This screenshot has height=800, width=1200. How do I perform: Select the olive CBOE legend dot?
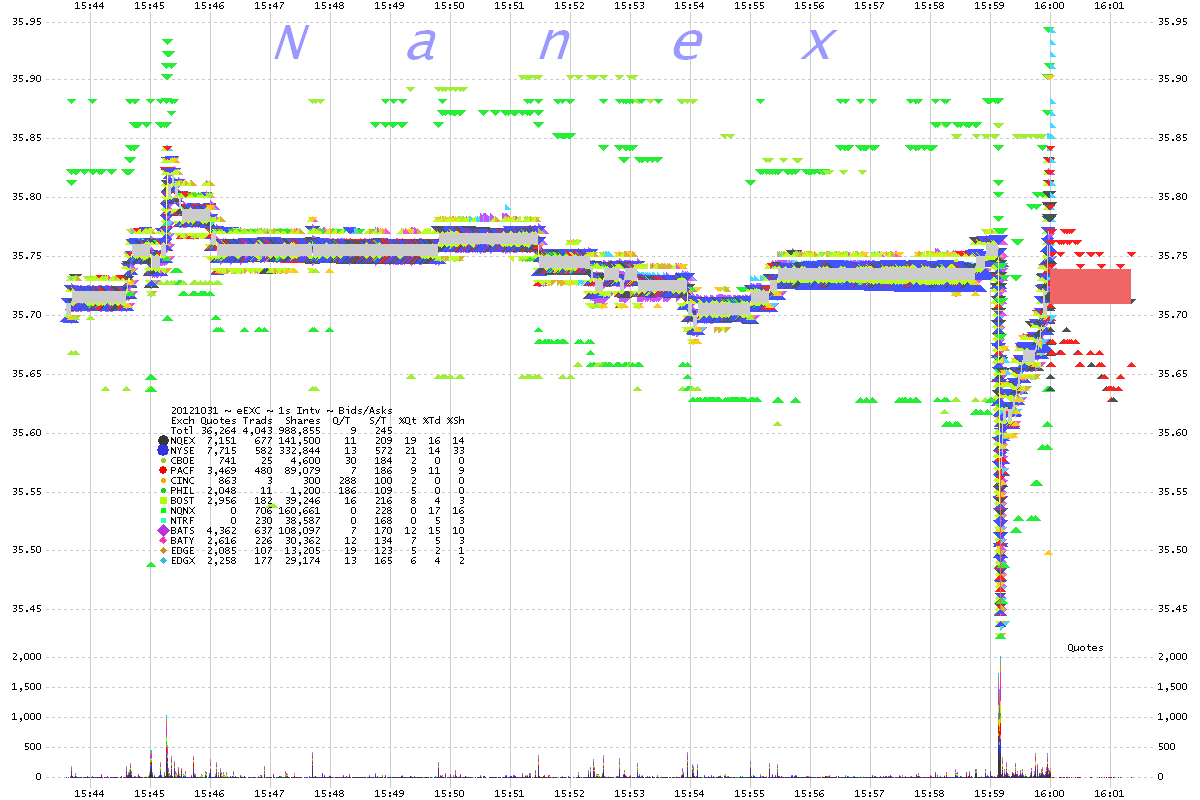pos(163,460)
